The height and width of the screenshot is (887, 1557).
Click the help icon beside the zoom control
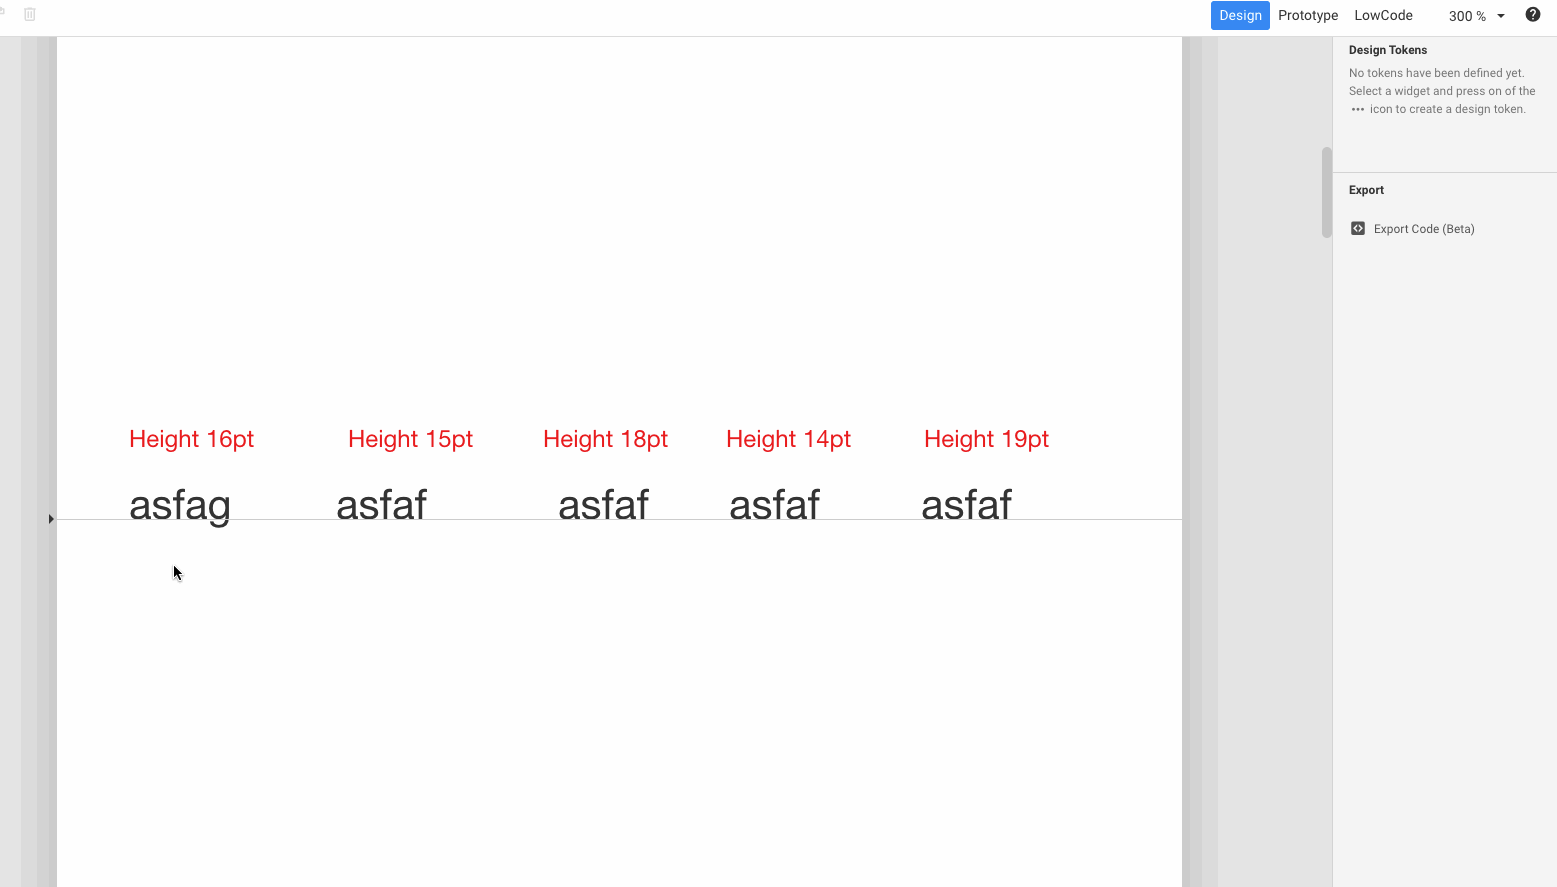[x=1532, y=14]
